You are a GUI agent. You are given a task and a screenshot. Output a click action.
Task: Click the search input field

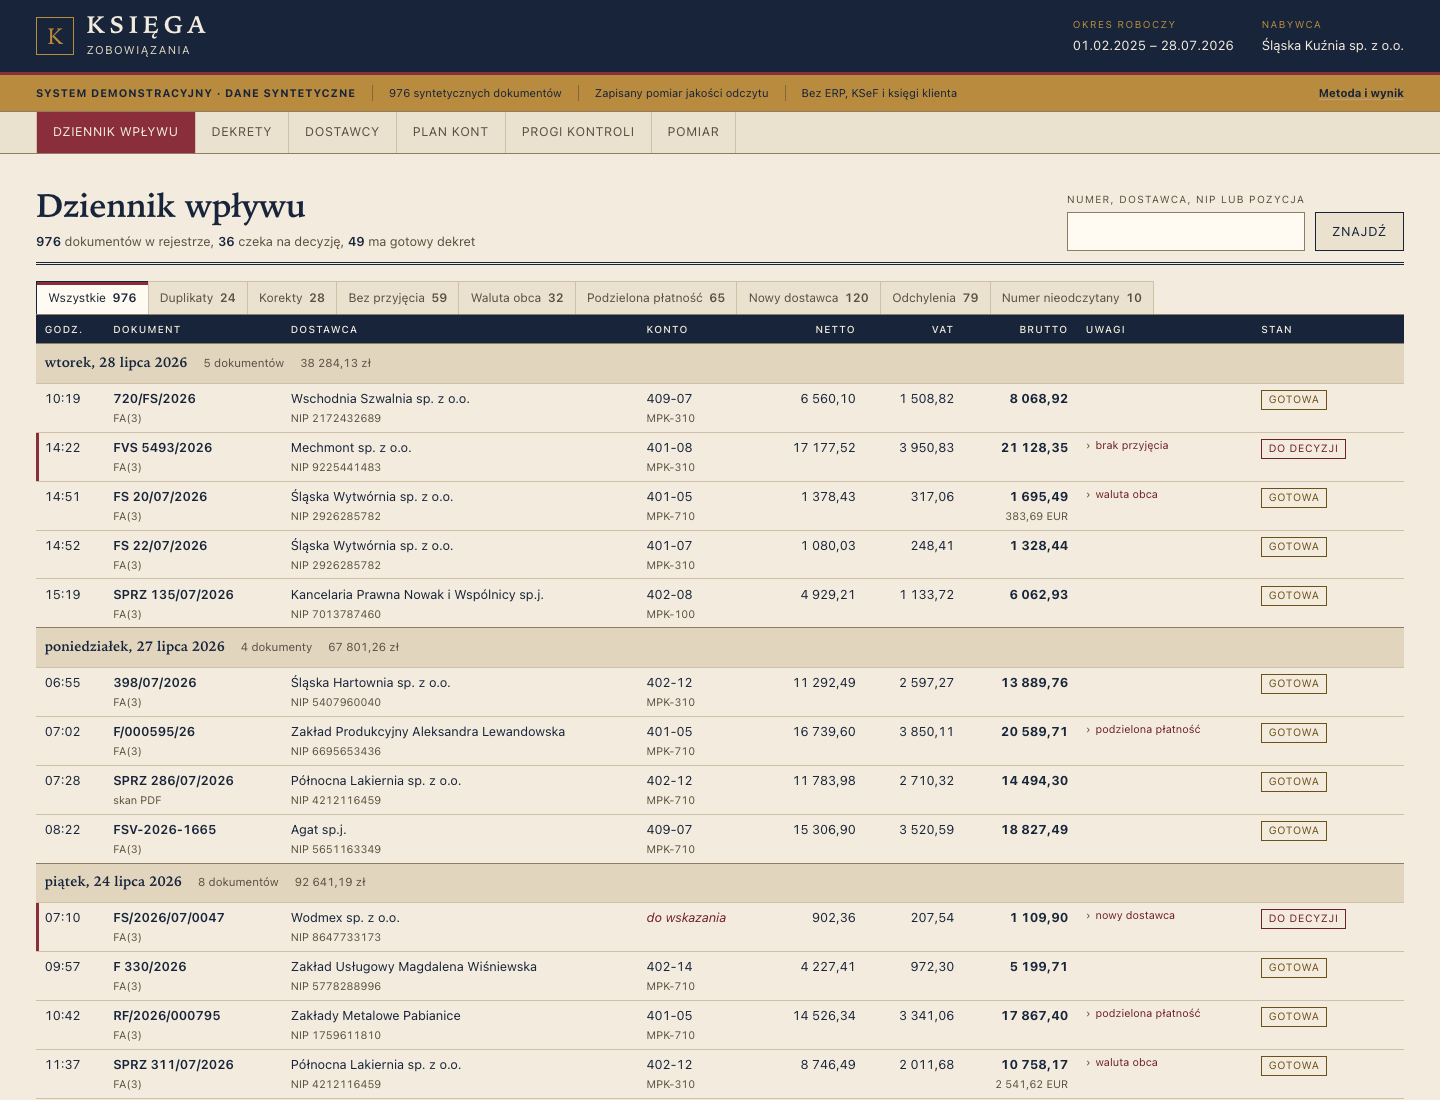1186,231
